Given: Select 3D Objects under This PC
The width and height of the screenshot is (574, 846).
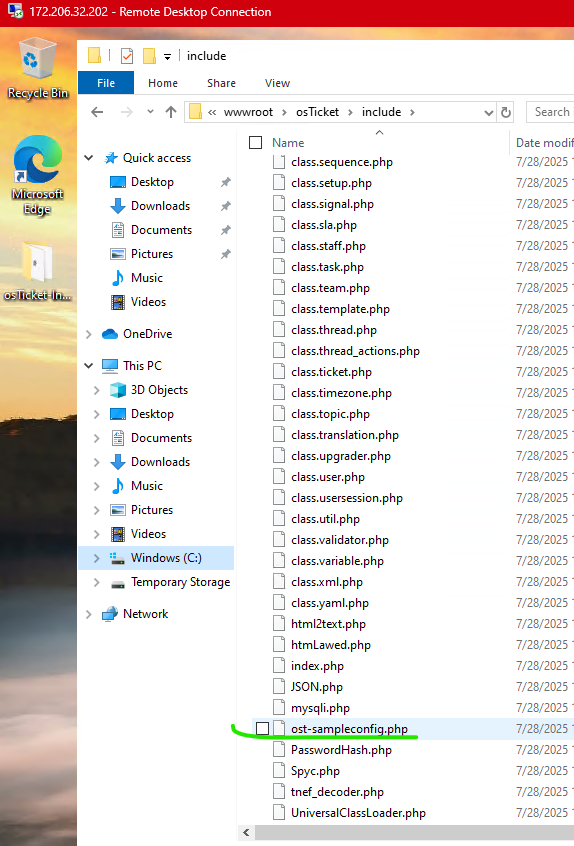Looking at the screenshot, I should (x=159, y=390).
